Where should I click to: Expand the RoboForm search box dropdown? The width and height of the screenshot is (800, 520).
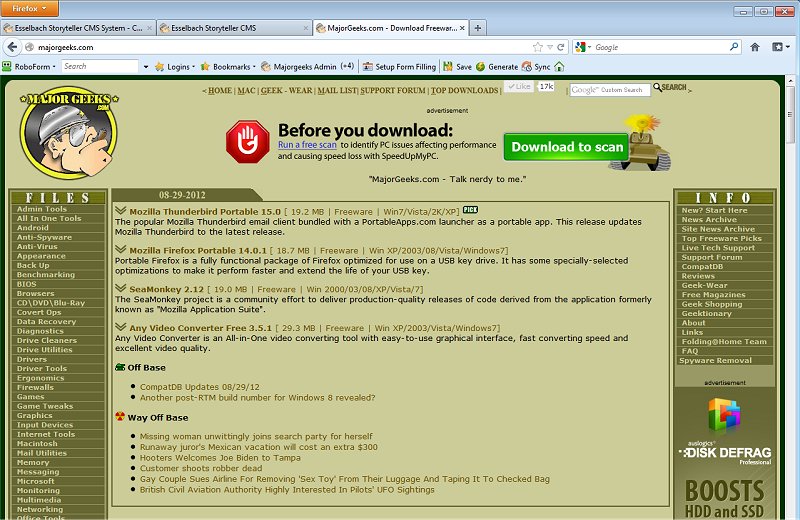pos(146,66)
